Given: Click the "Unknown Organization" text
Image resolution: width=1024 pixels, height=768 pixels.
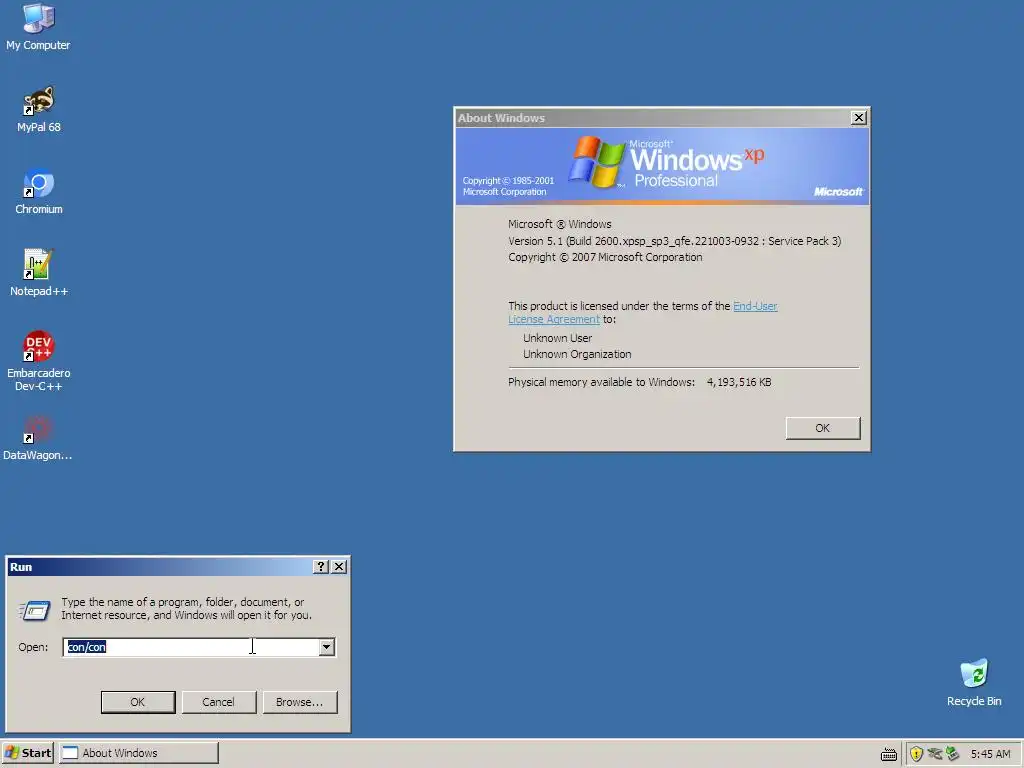Looking at the screenshot, I should coord(577,354).
